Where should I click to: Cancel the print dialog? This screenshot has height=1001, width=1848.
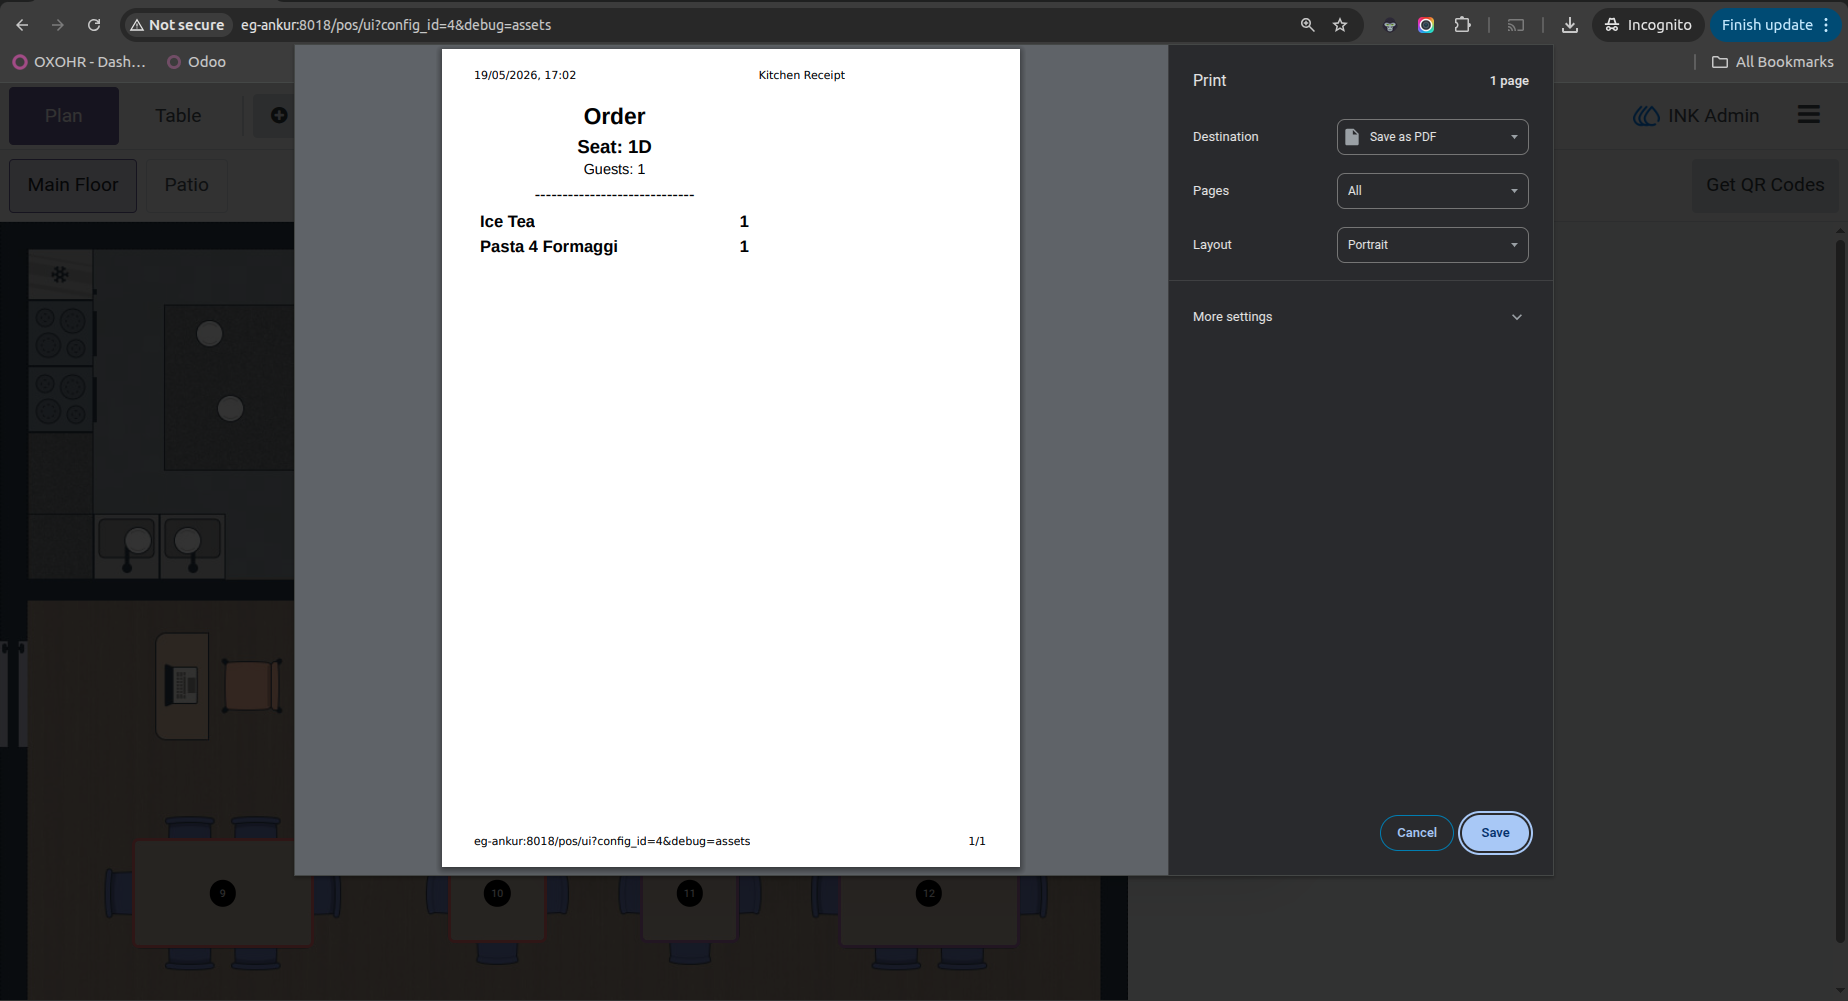[1416, 833]
